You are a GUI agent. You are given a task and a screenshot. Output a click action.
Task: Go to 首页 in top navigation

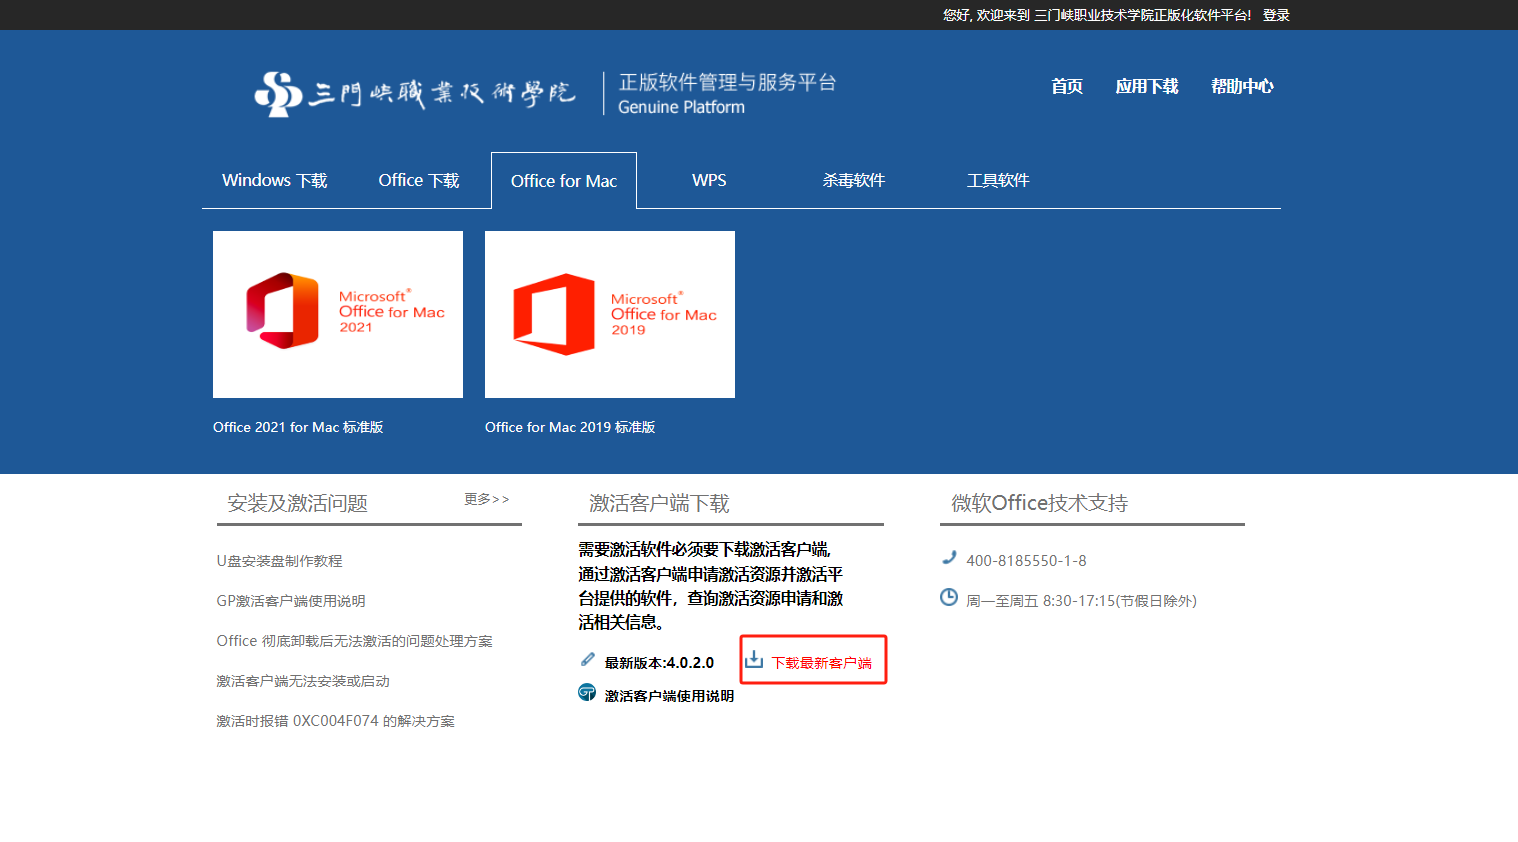point(1067,87)
